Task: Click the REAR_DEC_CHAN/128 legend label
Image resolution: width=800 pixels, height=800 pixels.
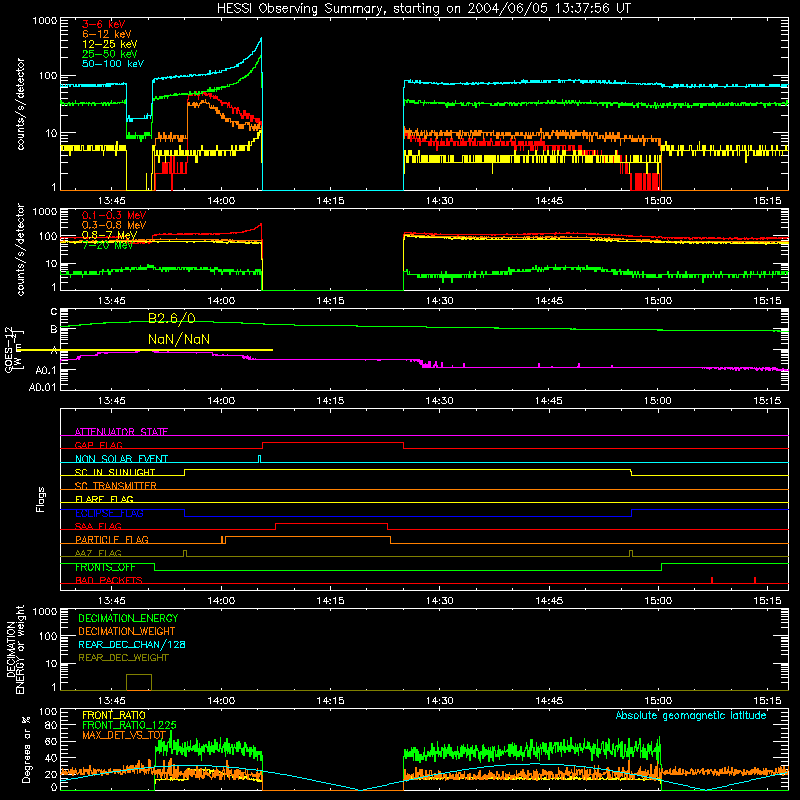Action: pyautogui.click(x=132, y=644)
